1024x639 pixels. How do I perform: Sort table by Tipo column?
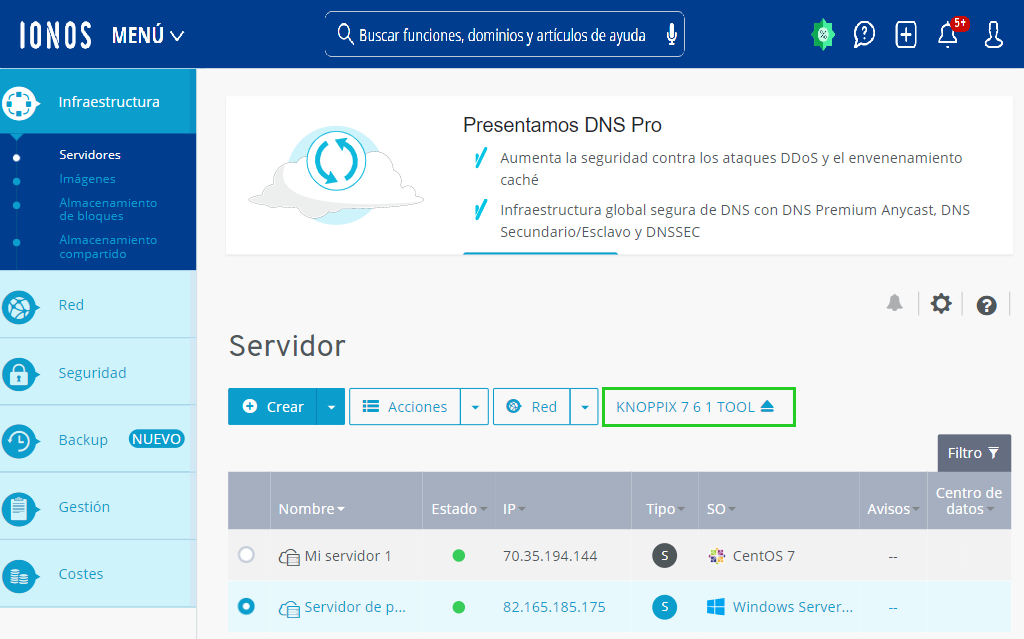[x=665, y=509]
